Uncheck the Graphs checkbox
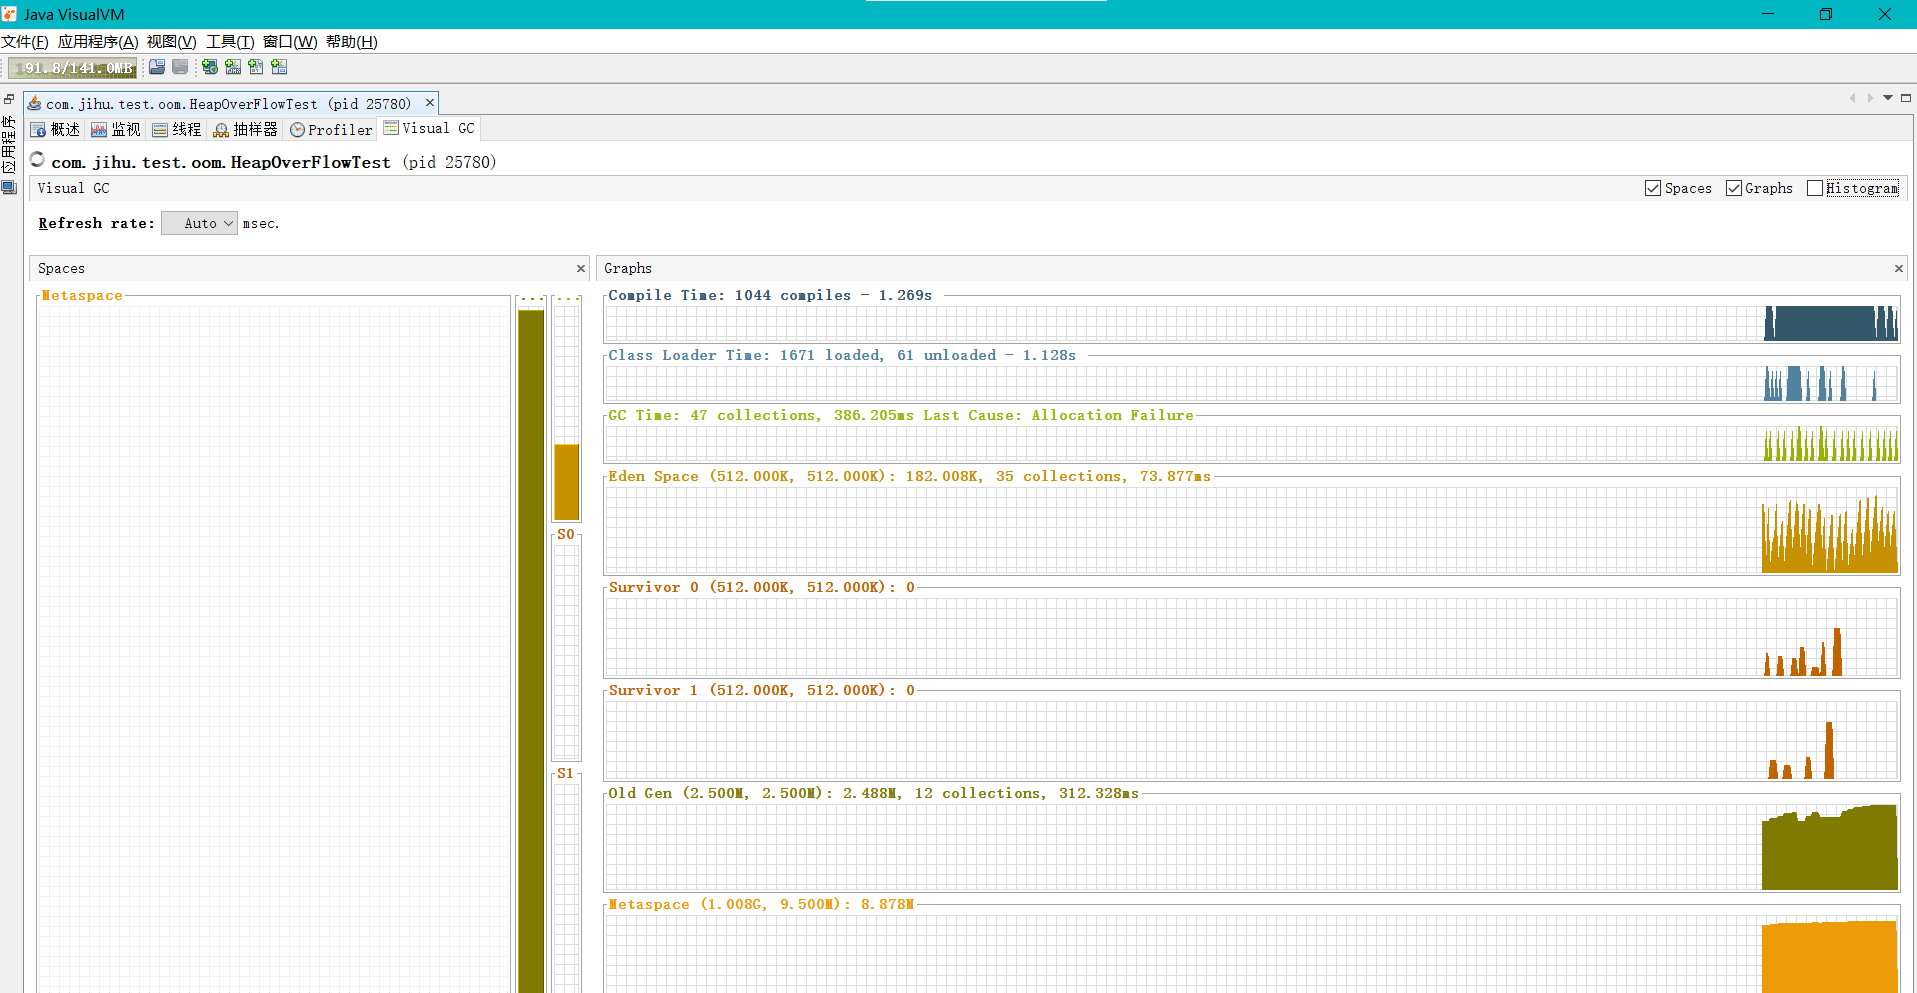This screenshot has height=993, width=1917. coord(1734,188)
